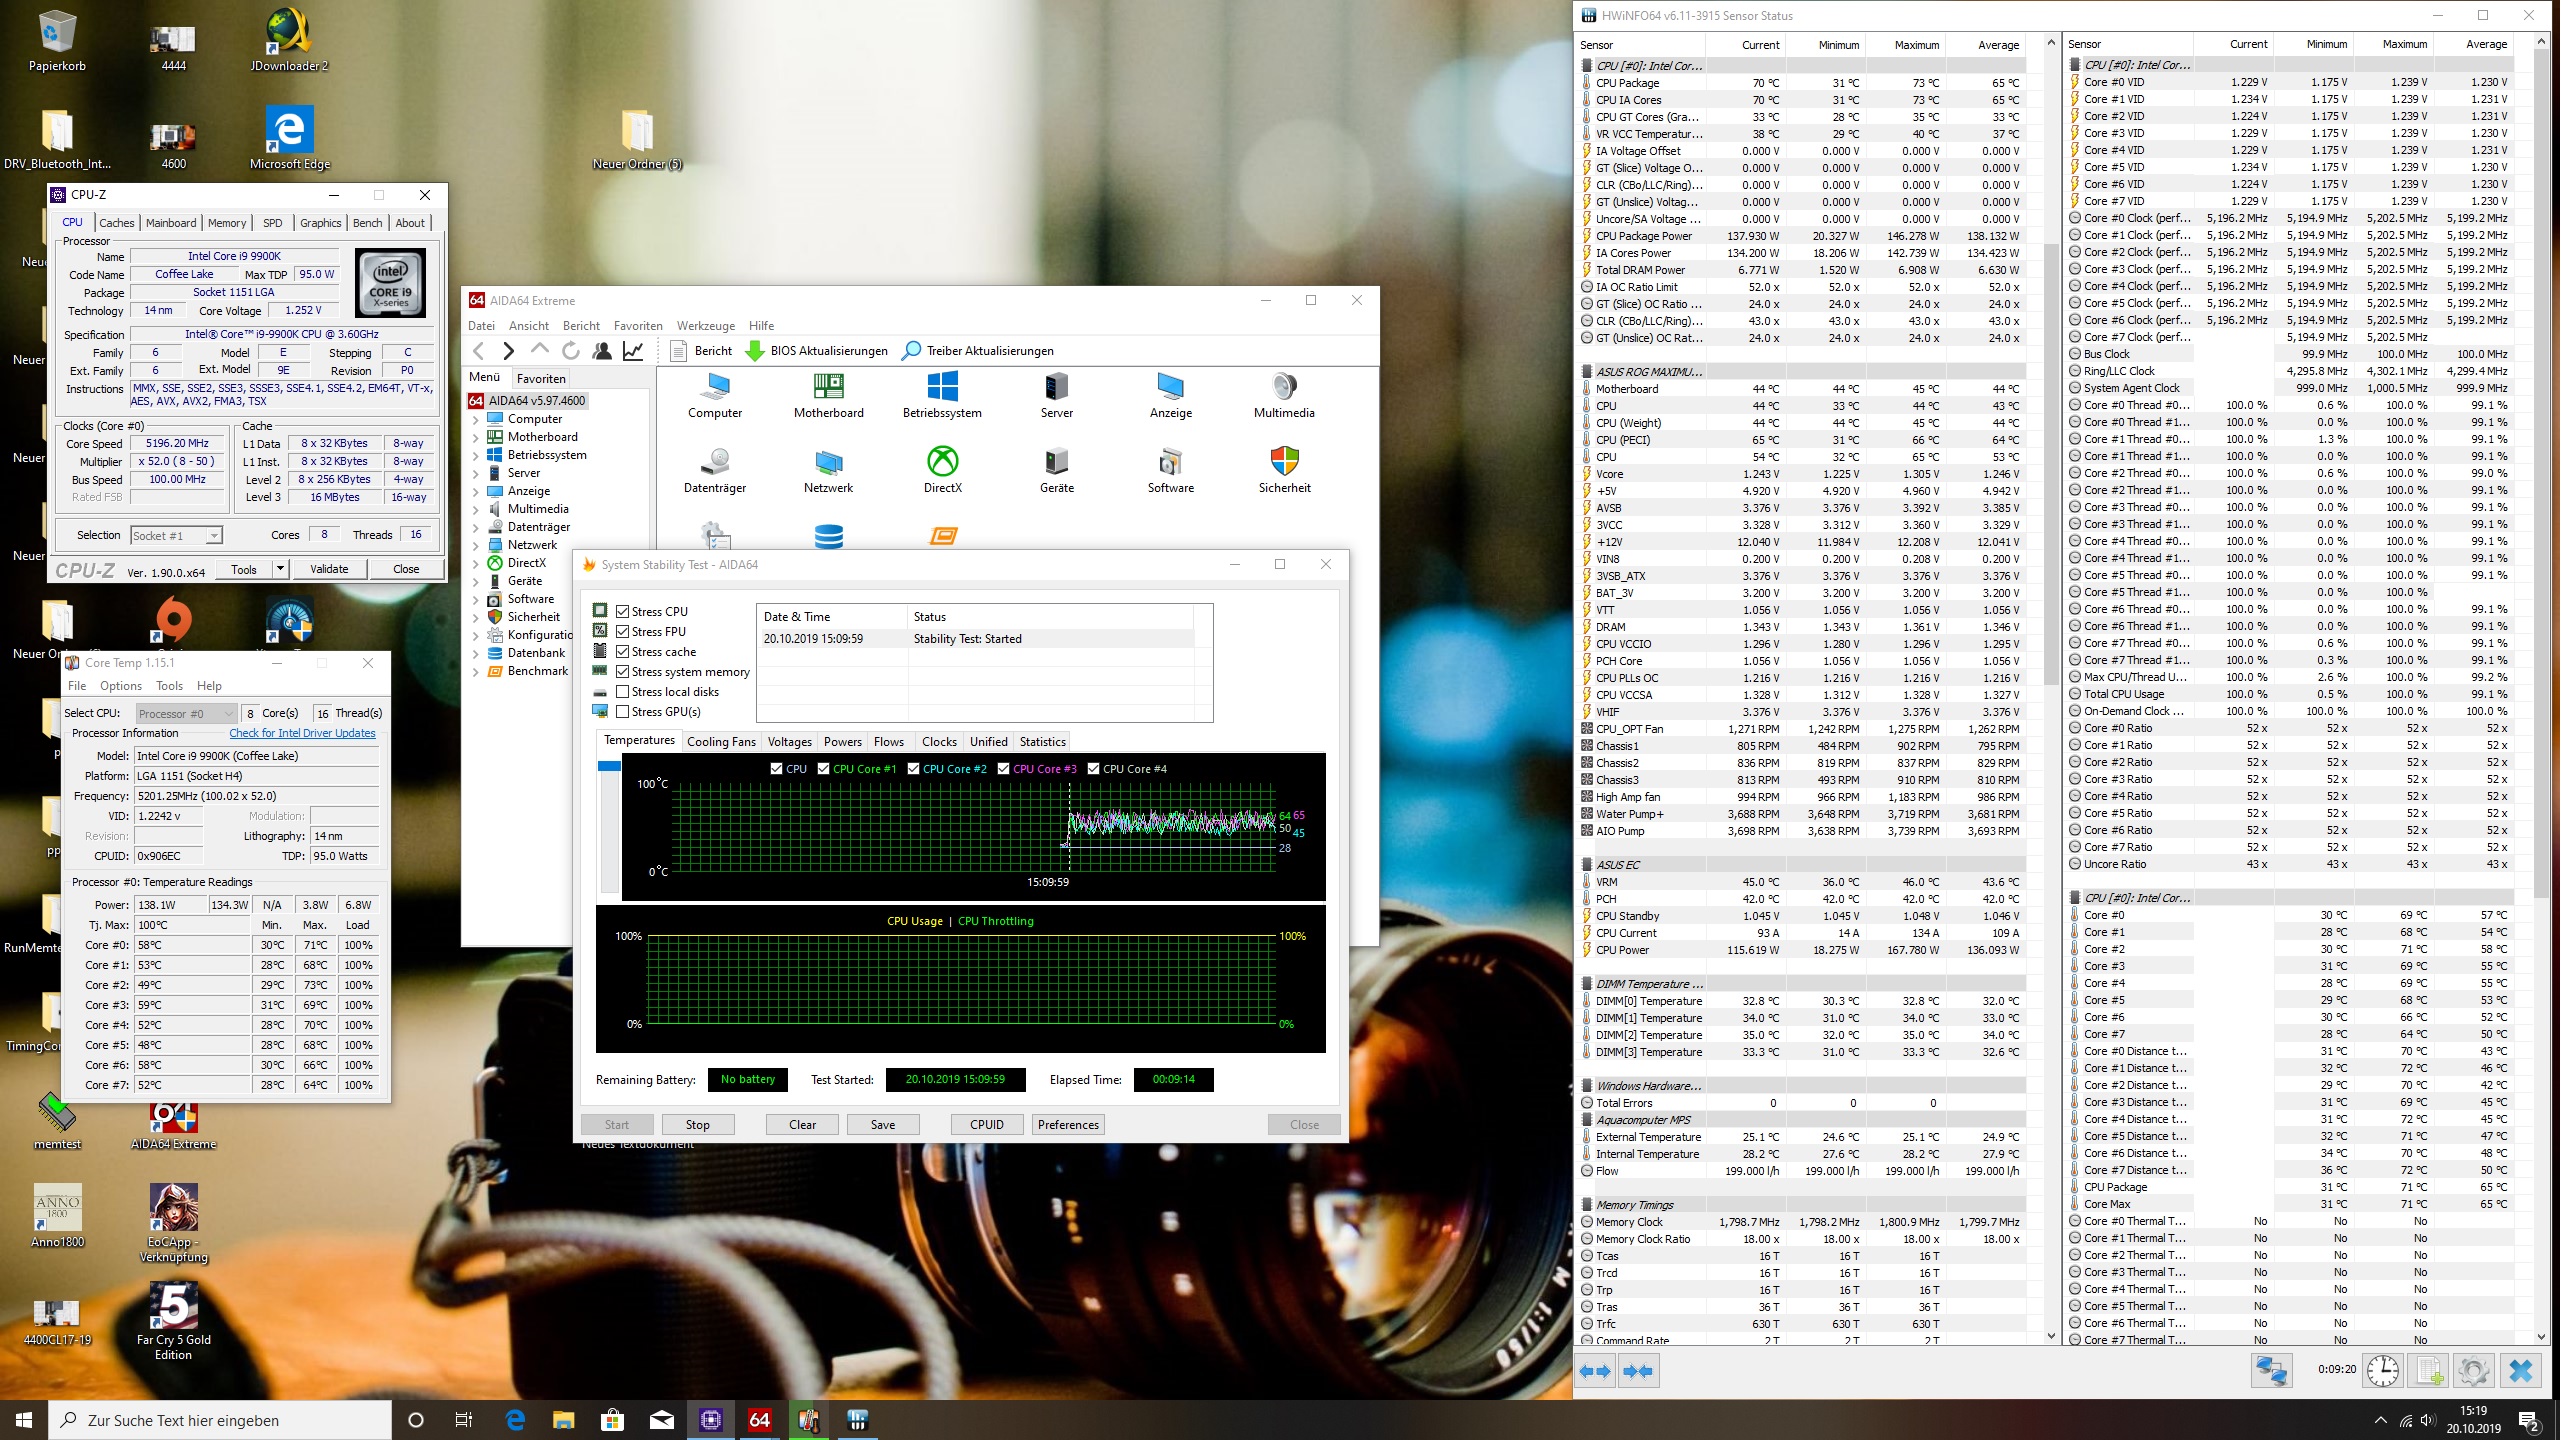Click the Validate button in CPU-Z
2564x1440 pixels.
click(329, 569)
